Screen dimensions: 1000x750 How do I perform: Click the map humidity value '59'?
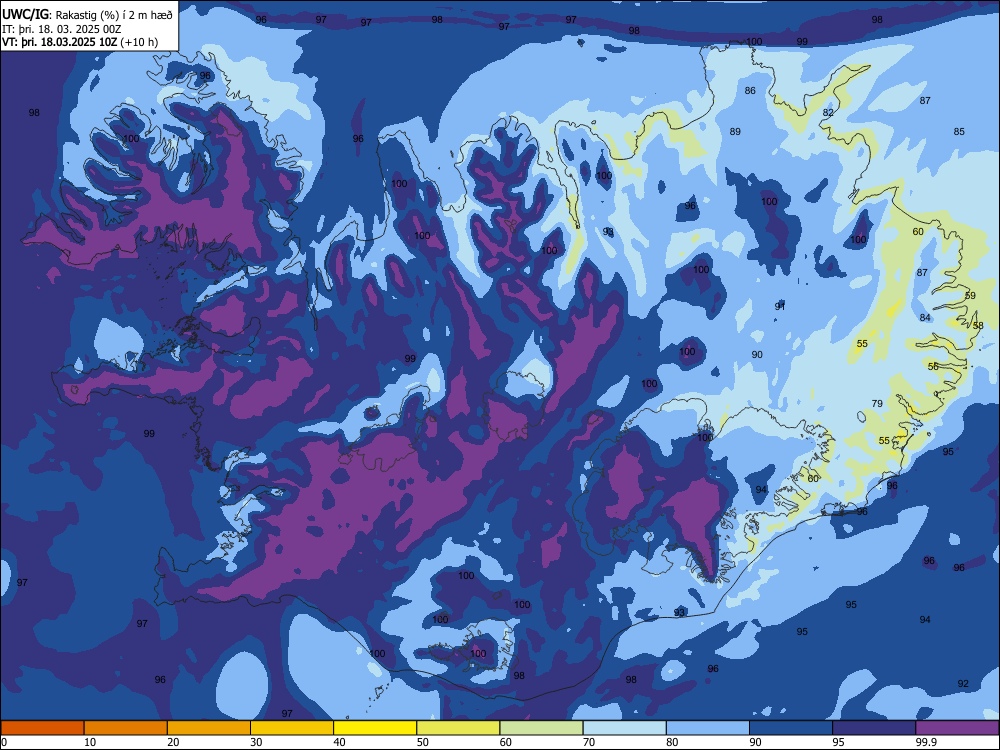click(x=970, y=295)
